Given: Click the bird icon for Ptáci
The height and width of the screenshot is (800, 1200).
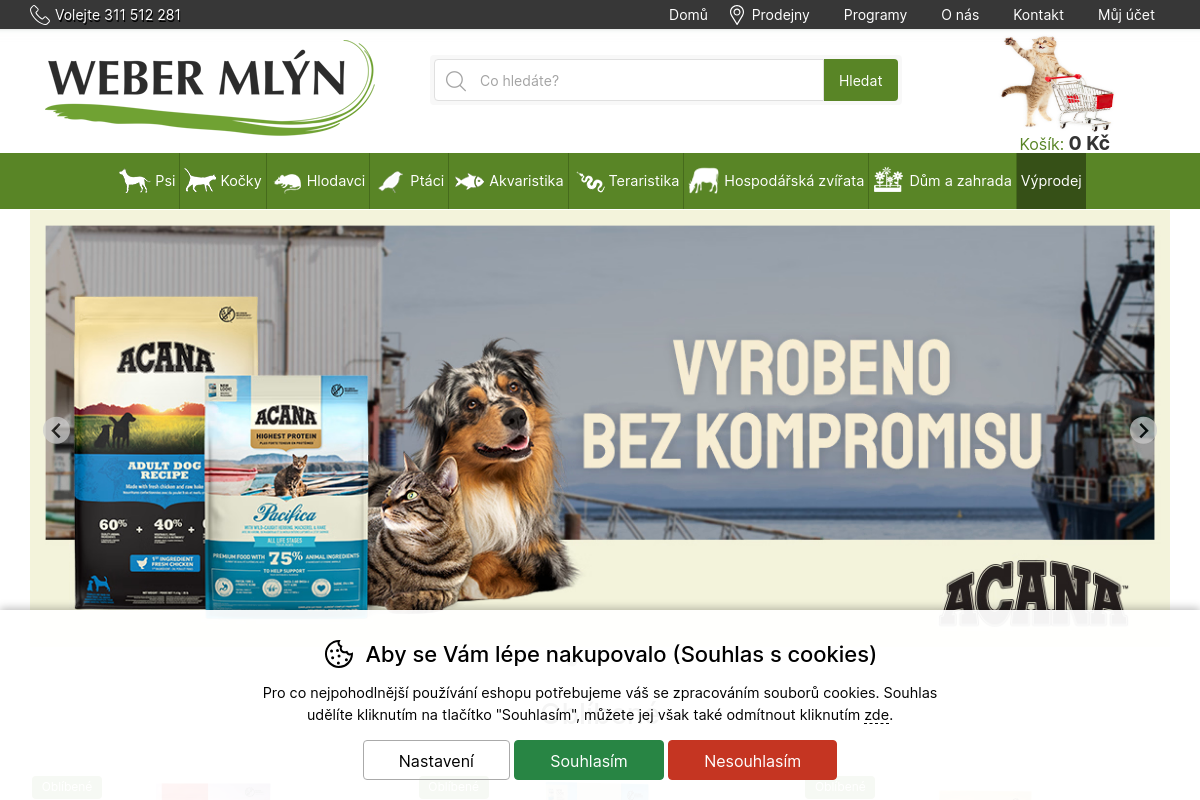Looking at the screenshot, I should point(390,181).
